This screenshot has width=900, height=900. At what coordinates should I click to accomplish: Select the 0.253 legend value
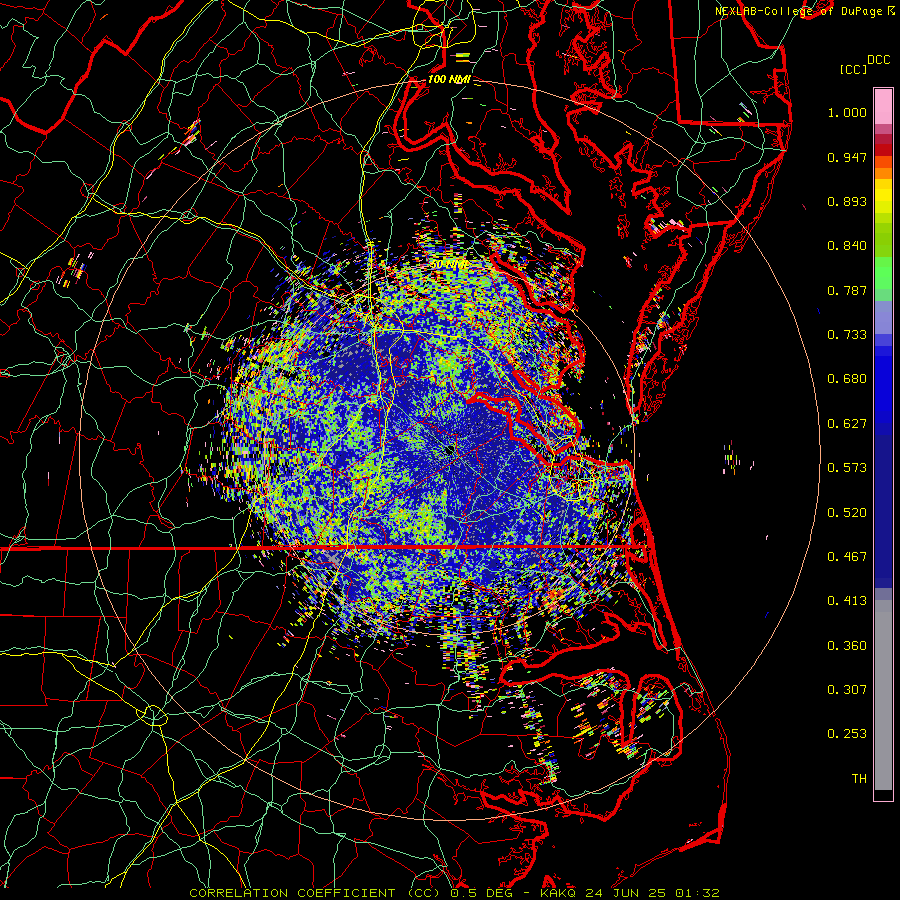(847, 734)
